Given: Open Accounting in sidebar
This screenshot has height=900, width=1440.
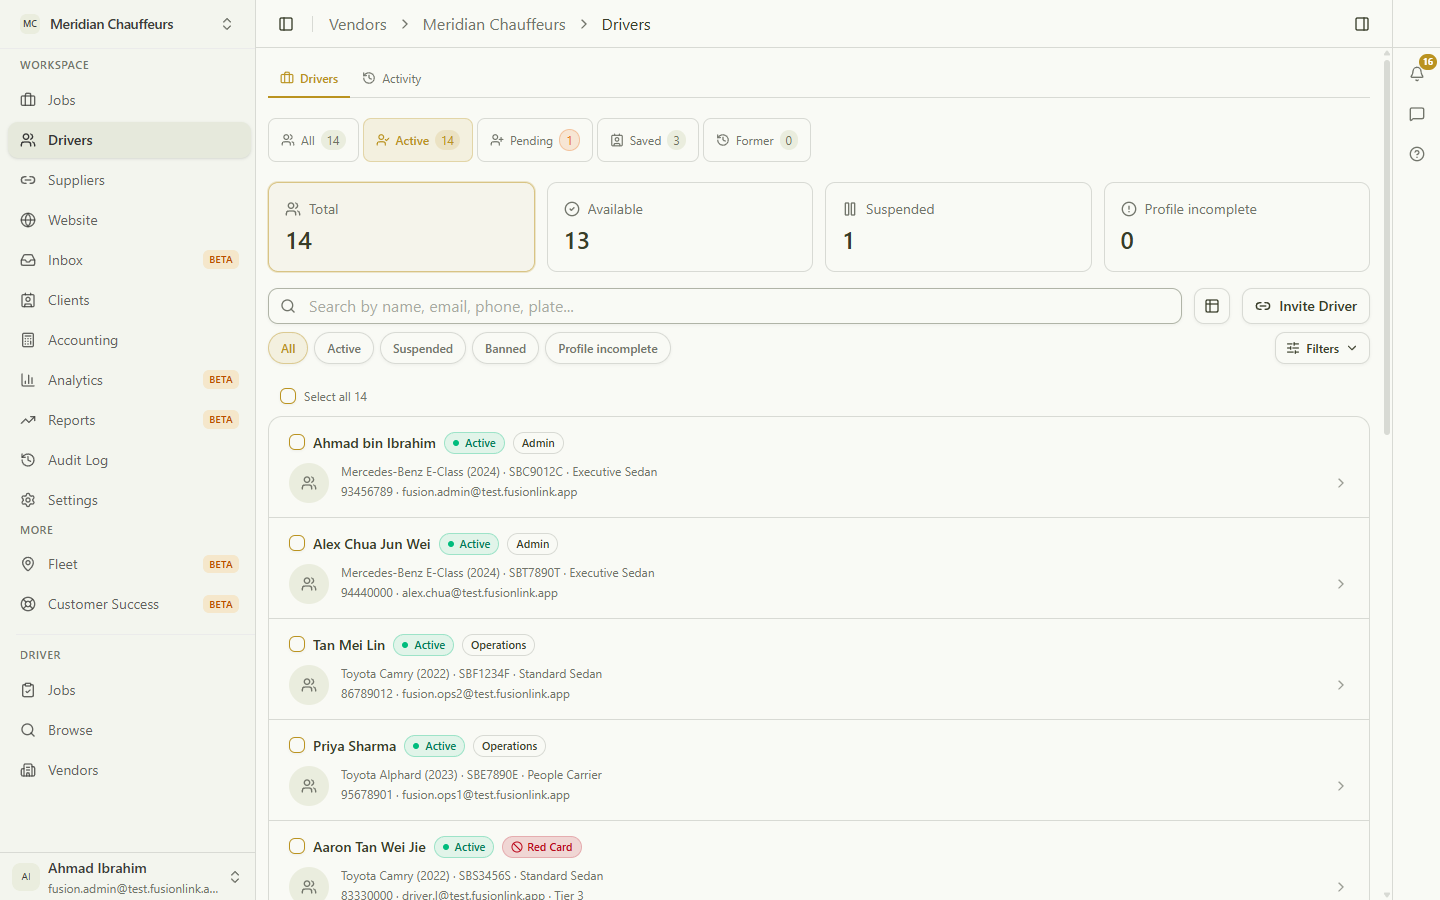Looking at the screenshot, I should (129, 340).
